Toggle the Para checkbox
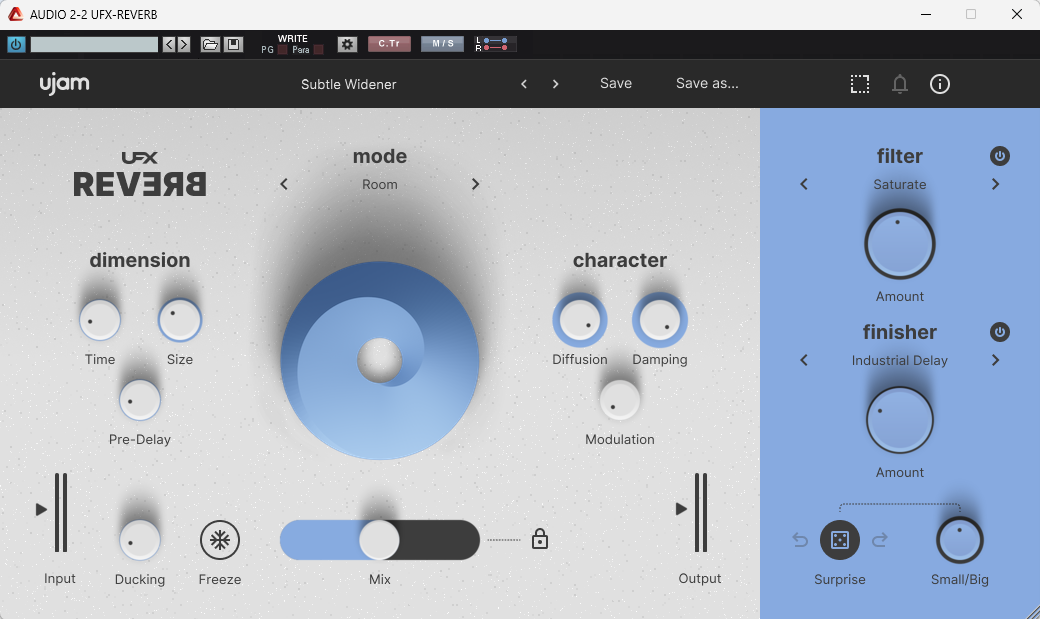Viewport: 1040px width, 619px height. point(318,50)
